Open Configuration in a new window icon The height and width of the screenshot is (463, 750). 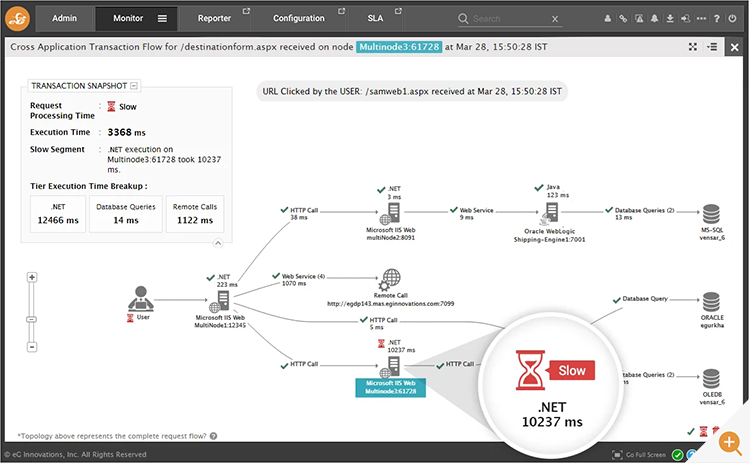point(341,11)
